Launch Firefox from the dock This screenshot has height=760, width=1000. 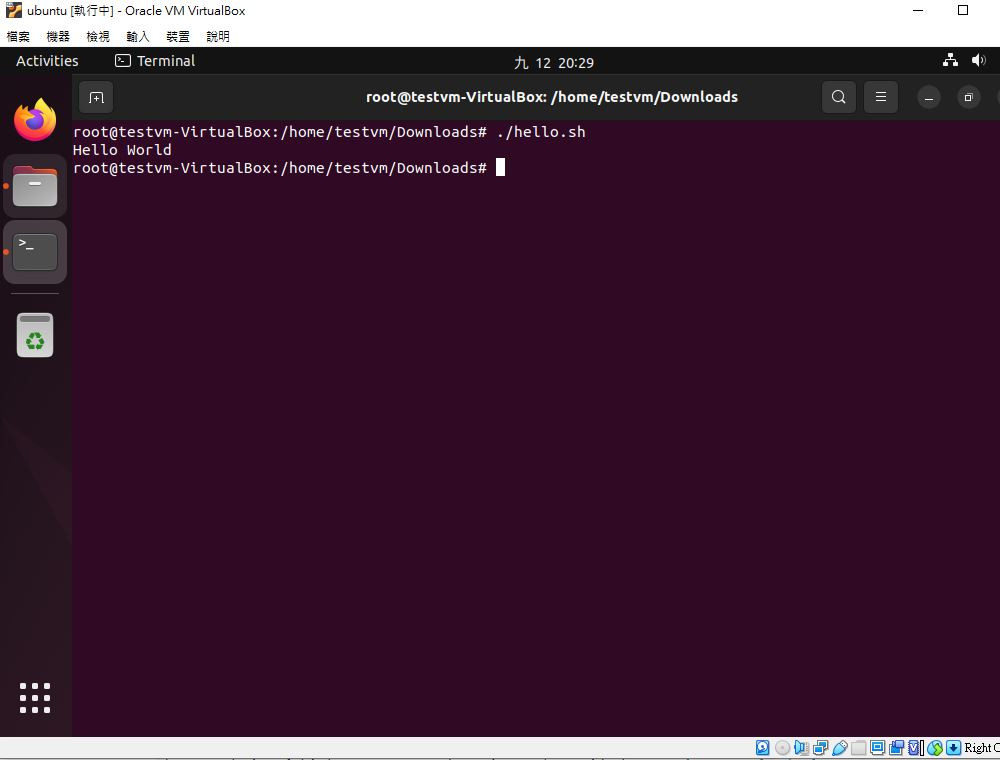35,120
